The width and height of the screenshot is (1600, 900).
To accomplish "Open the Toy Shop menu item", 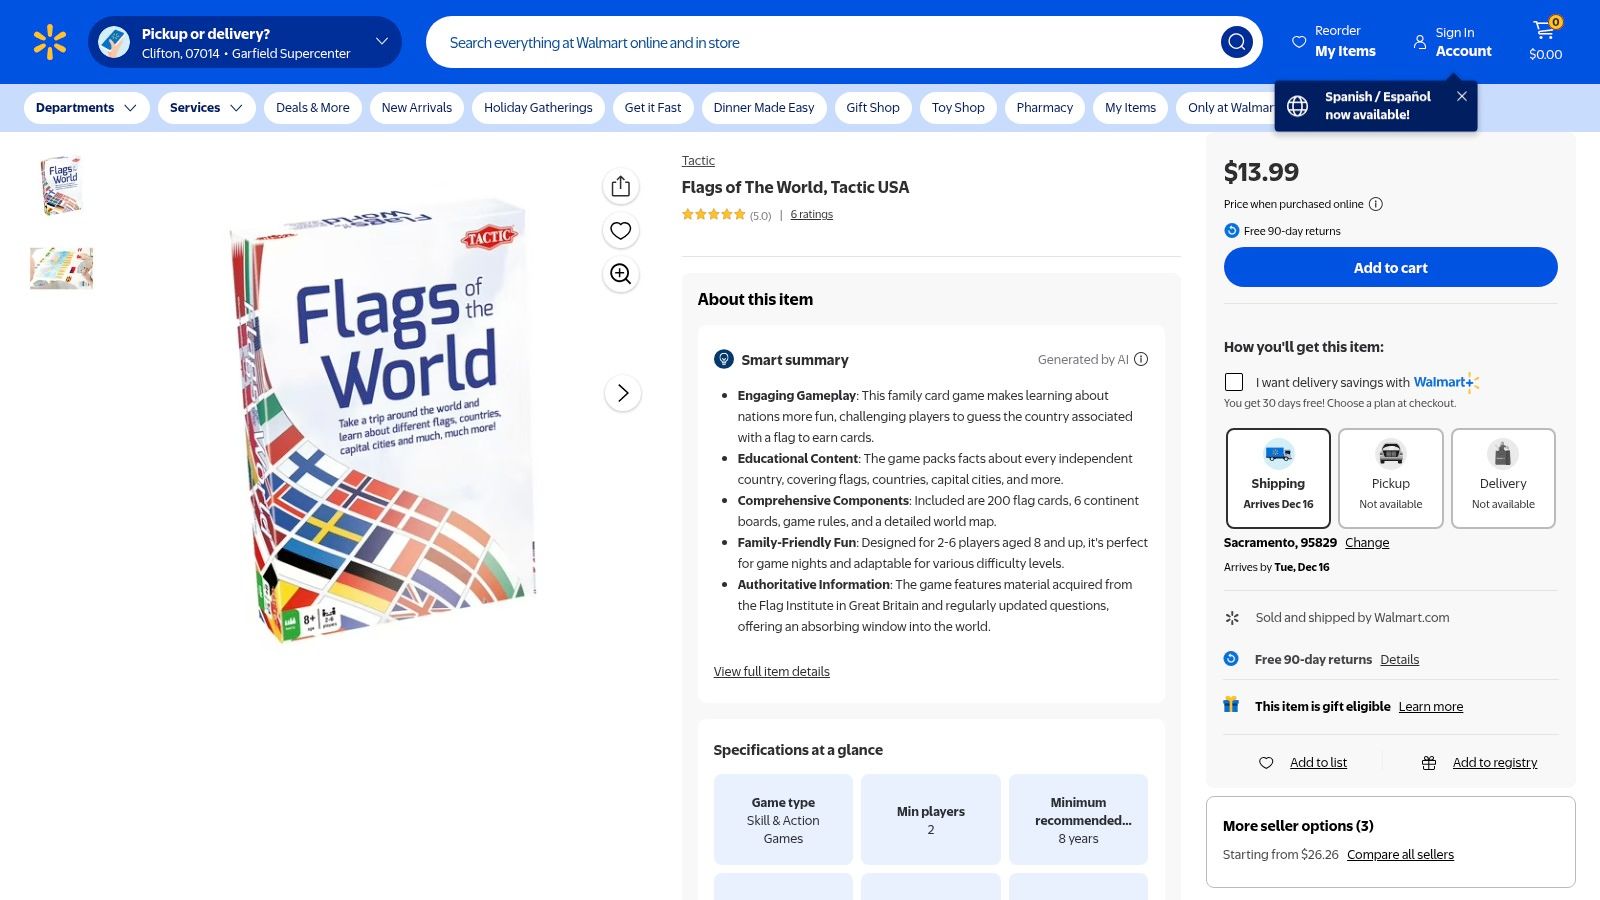I will [x=957, y=107].
